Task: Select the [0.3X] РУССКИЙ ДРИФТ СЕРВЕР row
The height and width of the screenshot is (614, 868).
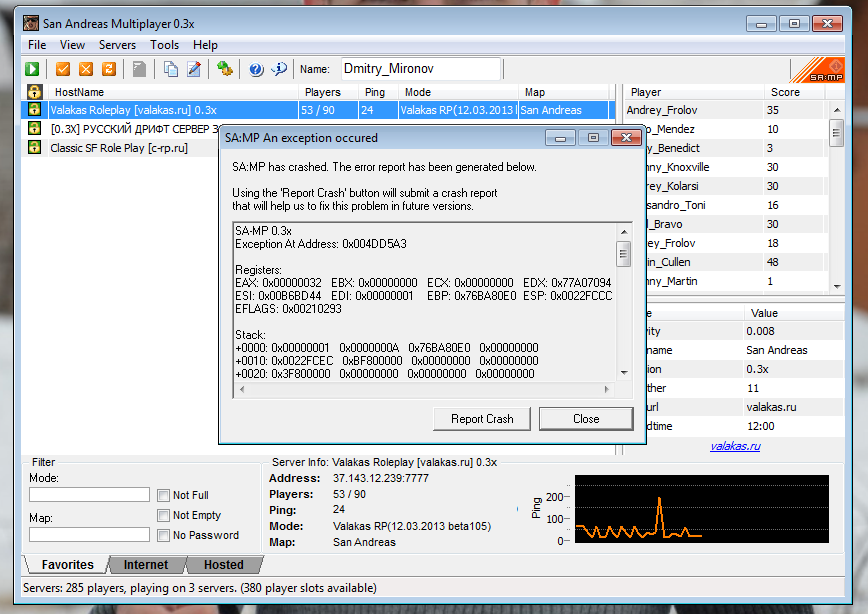Action: (133, 128)
